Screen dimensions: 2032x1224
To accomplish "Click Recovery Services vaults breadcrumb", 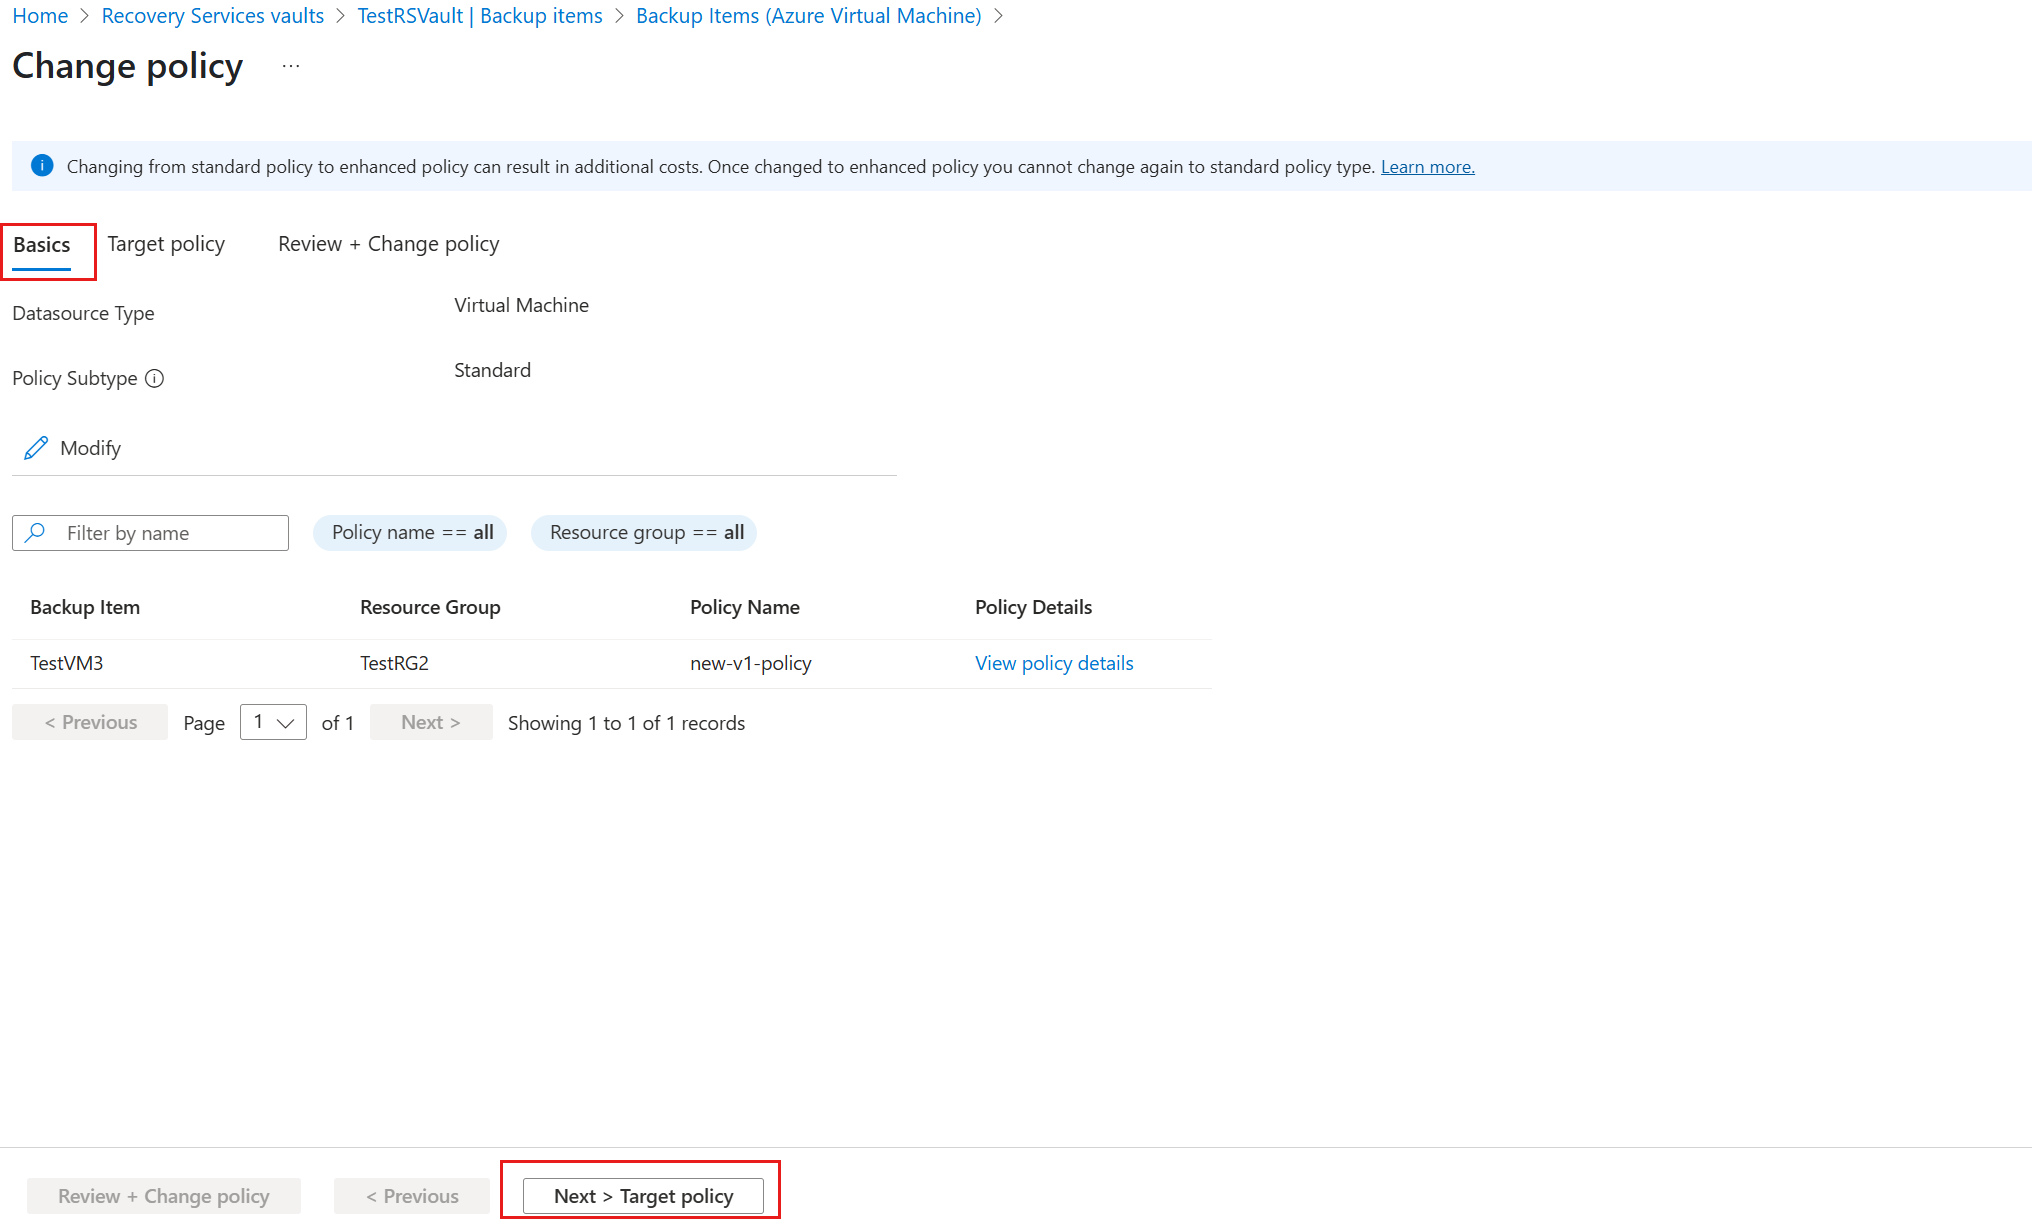I will 213,16.
